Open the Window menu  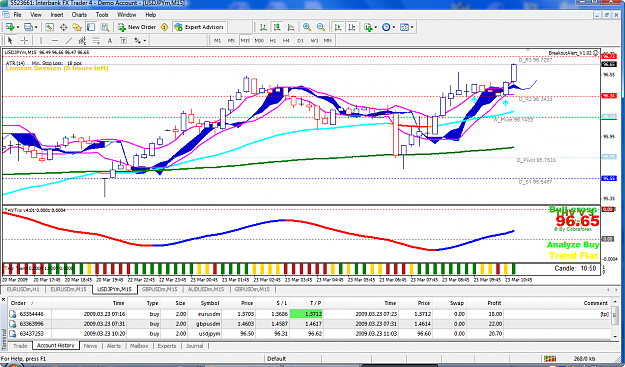pos(127,15)
